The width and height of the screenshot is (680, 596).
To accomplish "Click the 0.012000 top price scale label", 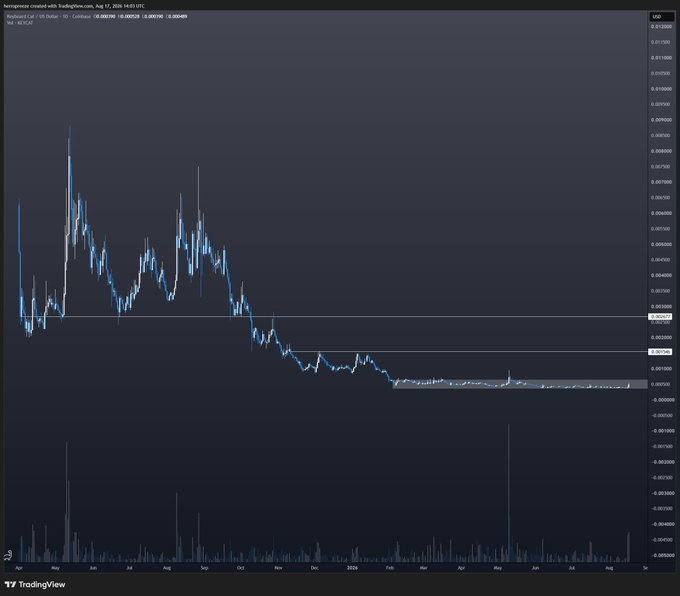I will [661, 26].
